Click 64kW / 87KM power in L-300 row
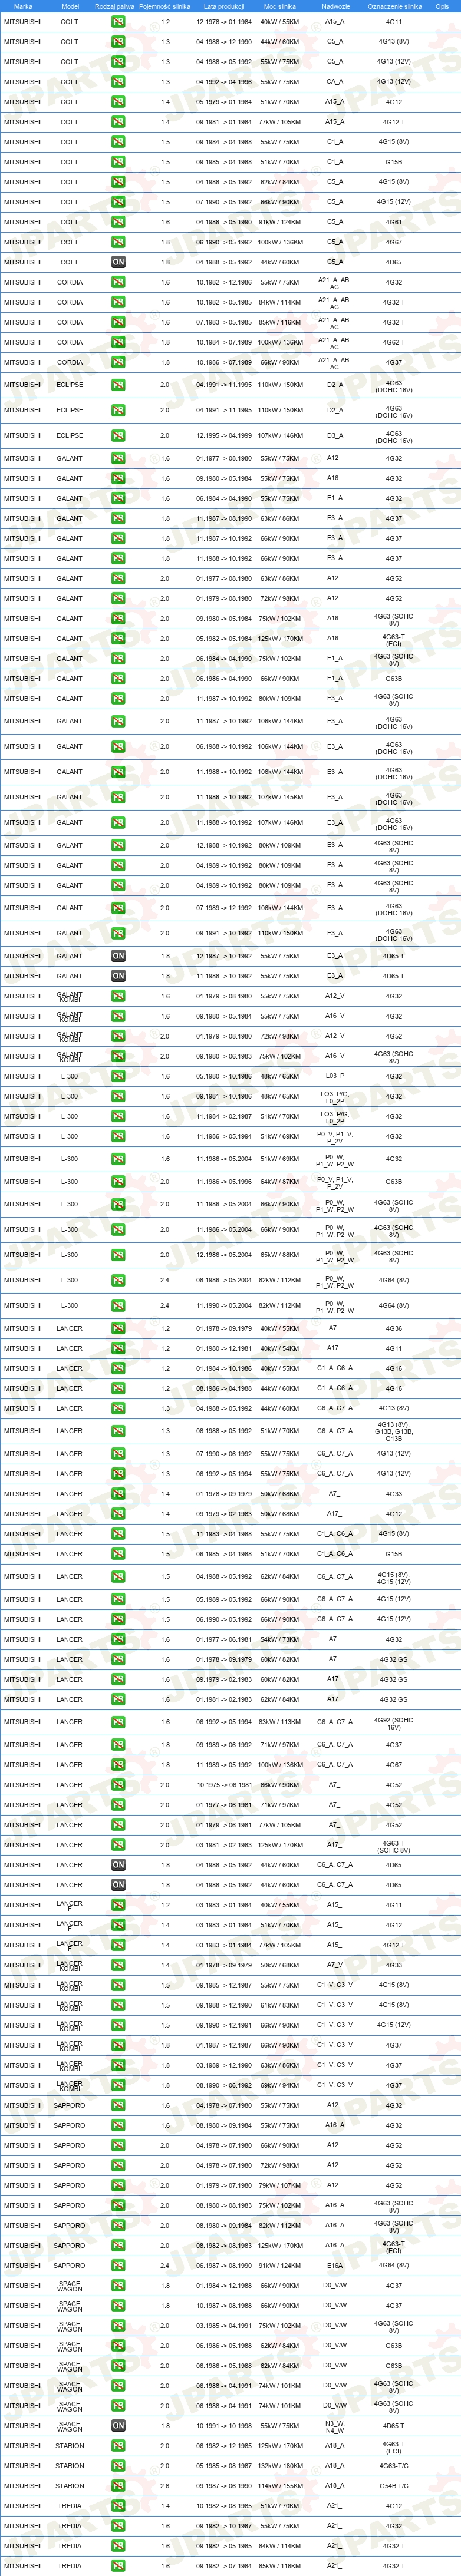Viewport: 461px width, 2576px height. (x=280, y=1182)
